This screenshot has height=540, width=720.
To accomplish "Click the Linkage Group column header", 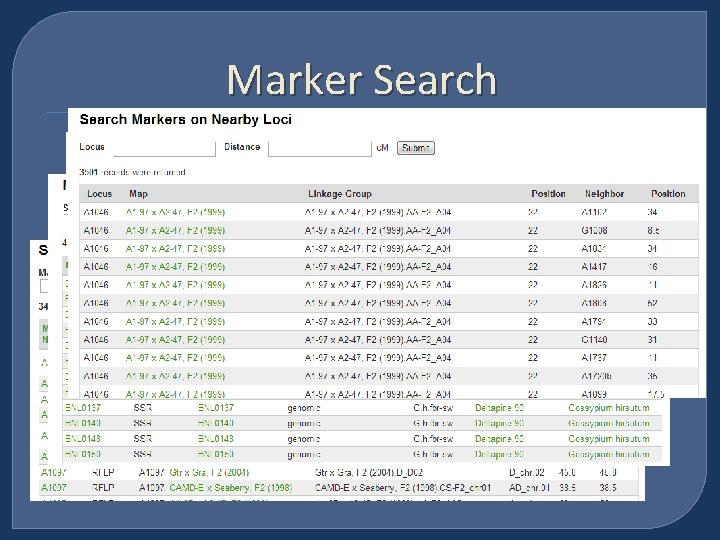I will click(340, 194).
